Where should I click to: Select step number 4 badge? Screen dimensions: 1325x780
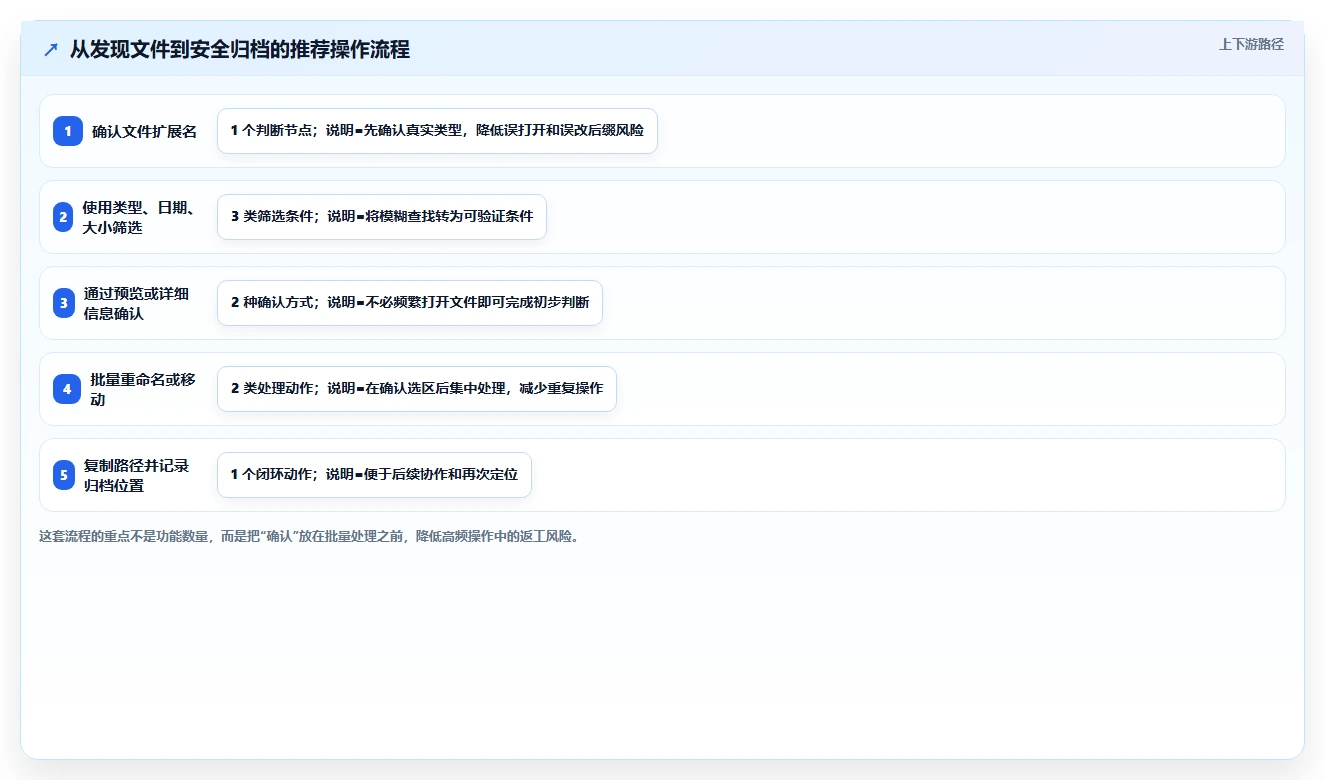click(x=67, y=389)
